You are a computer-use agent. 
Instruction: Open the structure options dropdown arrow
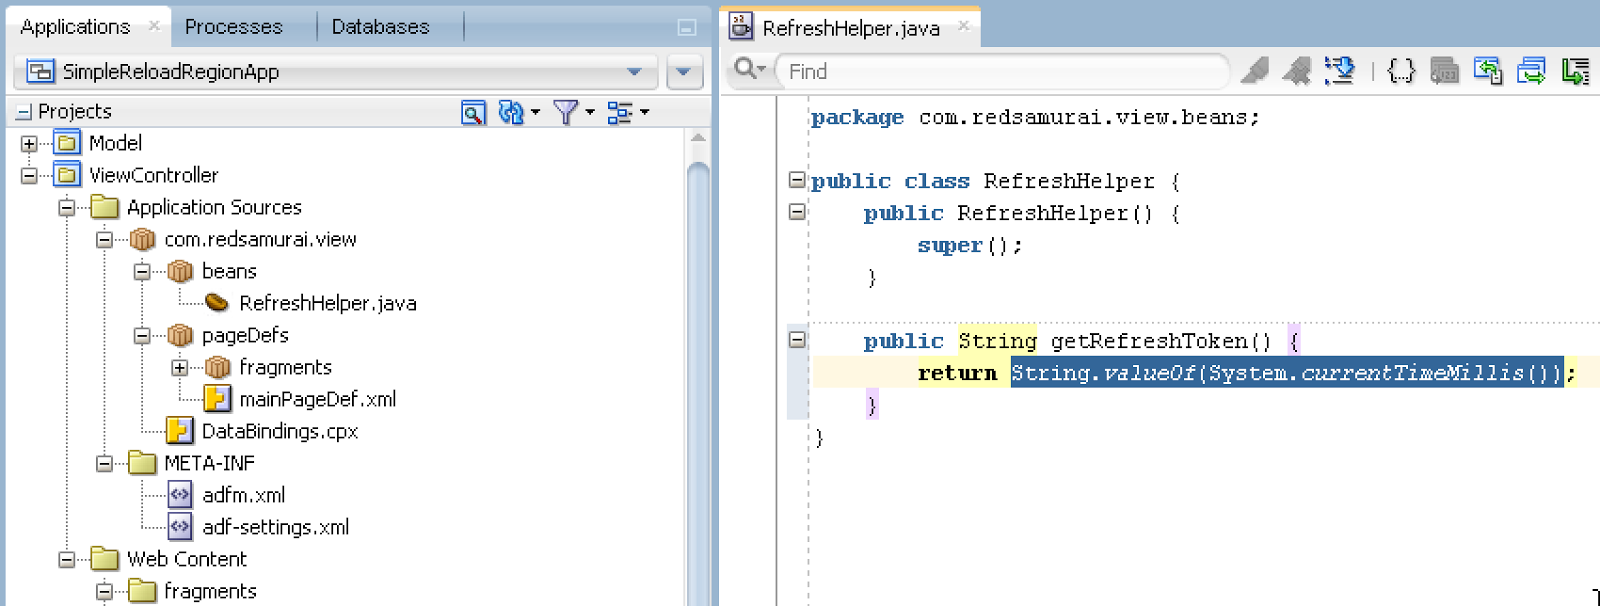point(644,112)
